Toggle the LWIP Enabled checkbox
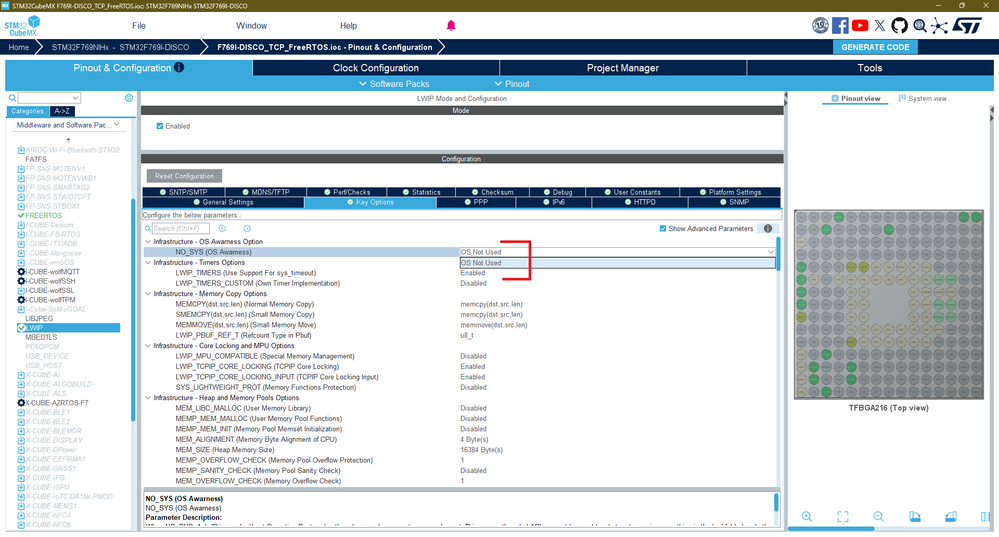 click(160, 126)
